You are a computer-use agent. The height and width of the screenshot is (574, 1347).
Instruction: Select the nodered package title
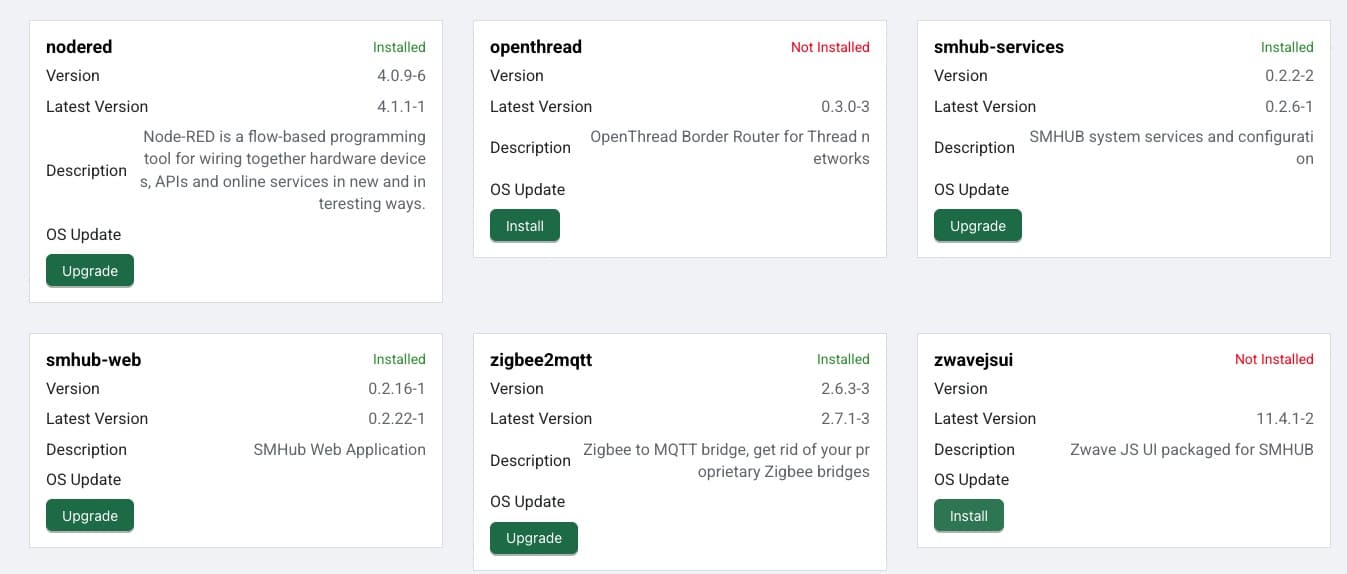point(79,47)
